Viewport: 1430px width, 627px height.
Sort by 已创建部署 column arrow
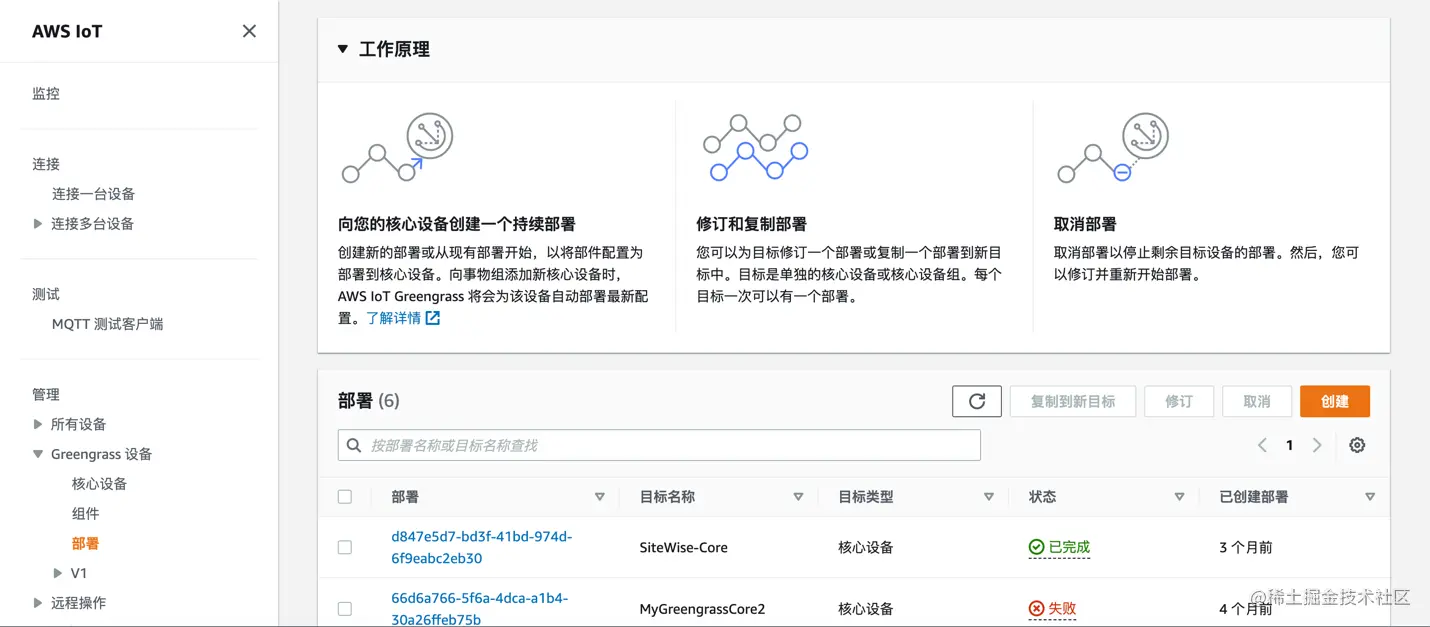[1370, 497]
